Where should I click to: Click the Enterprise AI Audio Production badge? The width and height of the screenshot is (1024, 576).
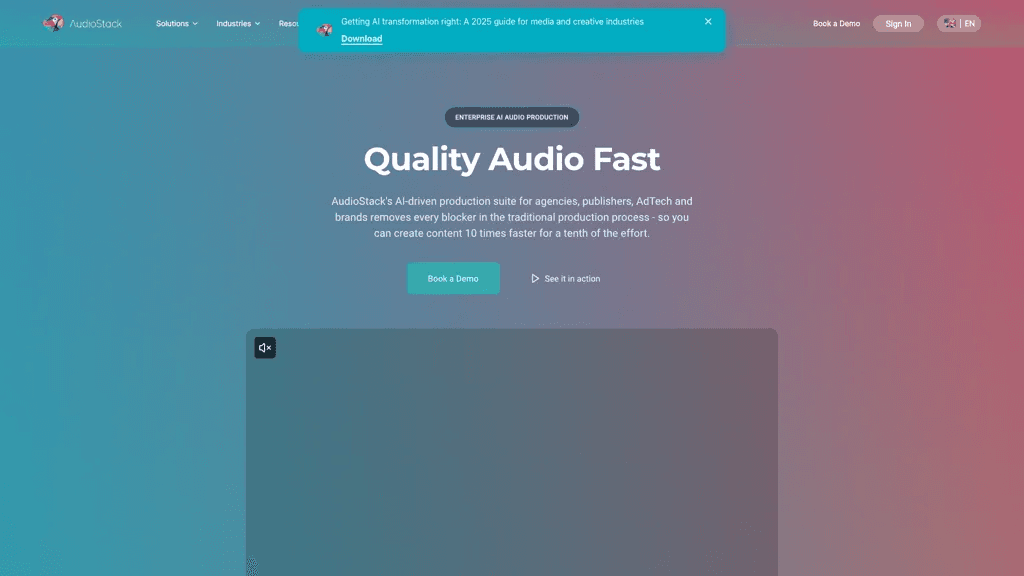coord(511,118)
